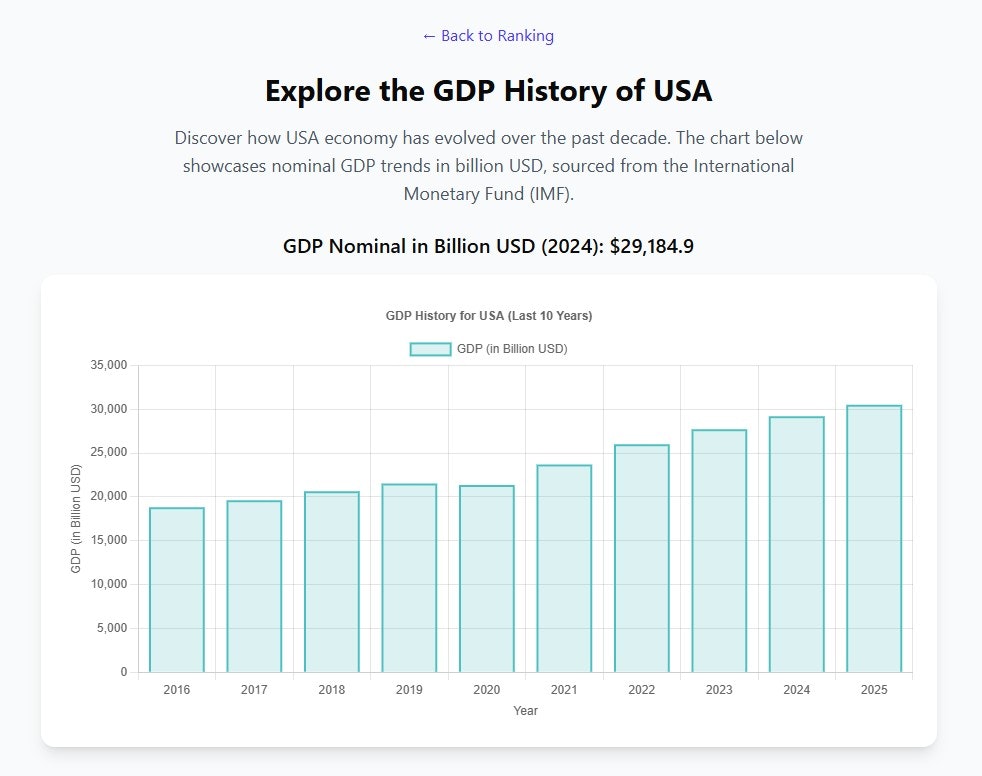
Task: Open the Back to Ranking link
Action: coord(487,36)
